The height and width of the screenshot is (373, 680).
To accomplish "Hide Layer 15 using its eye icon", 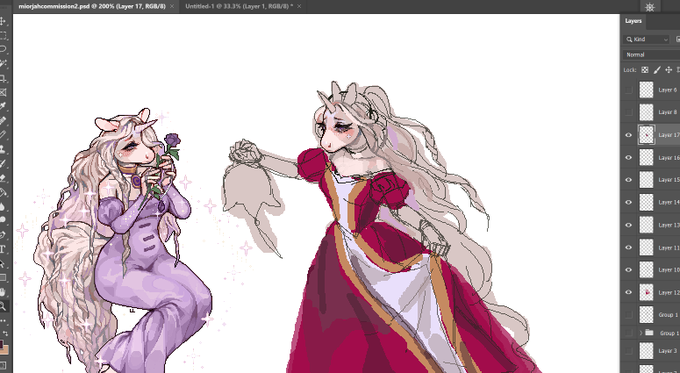I will (x=628, y=180).
